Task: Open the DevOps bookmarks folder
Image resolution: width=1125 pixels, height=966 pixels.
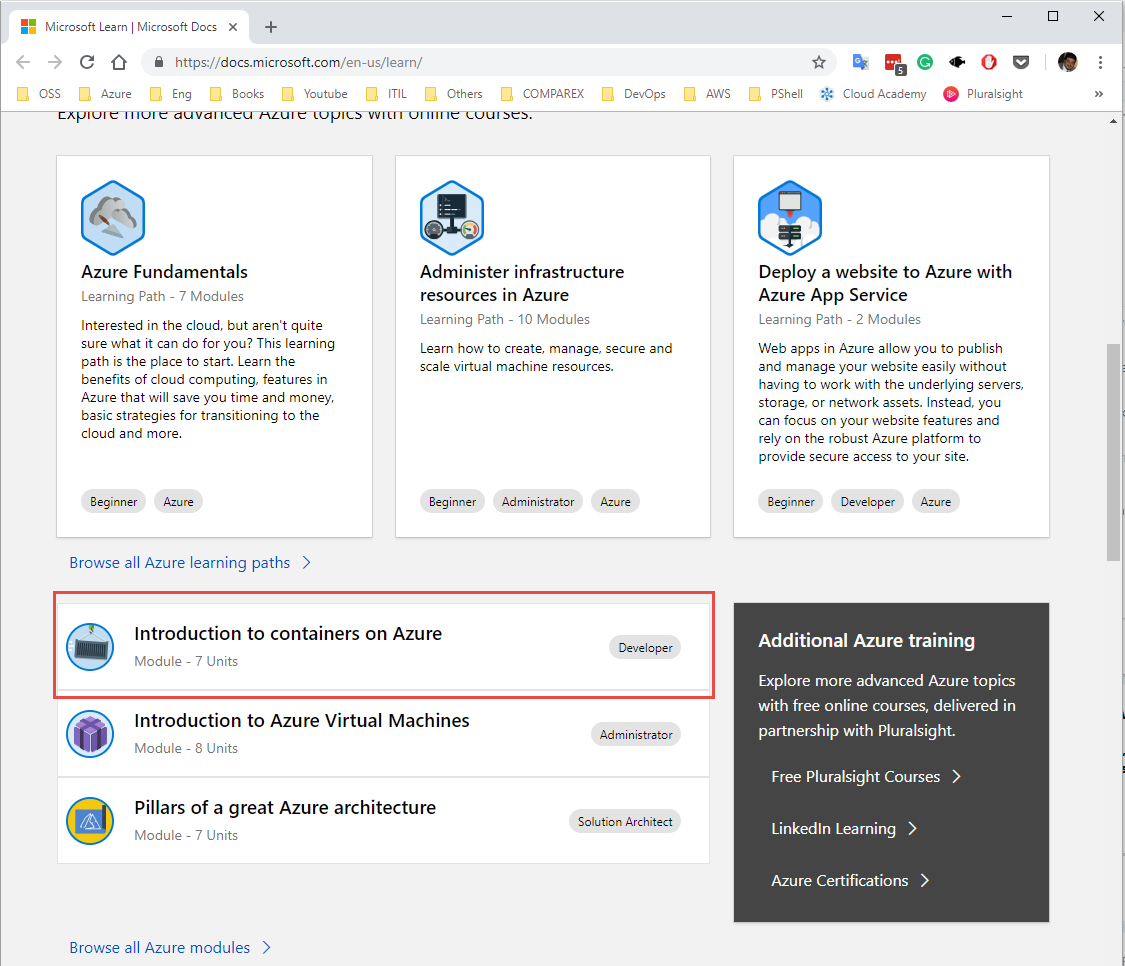Action: 634,94
